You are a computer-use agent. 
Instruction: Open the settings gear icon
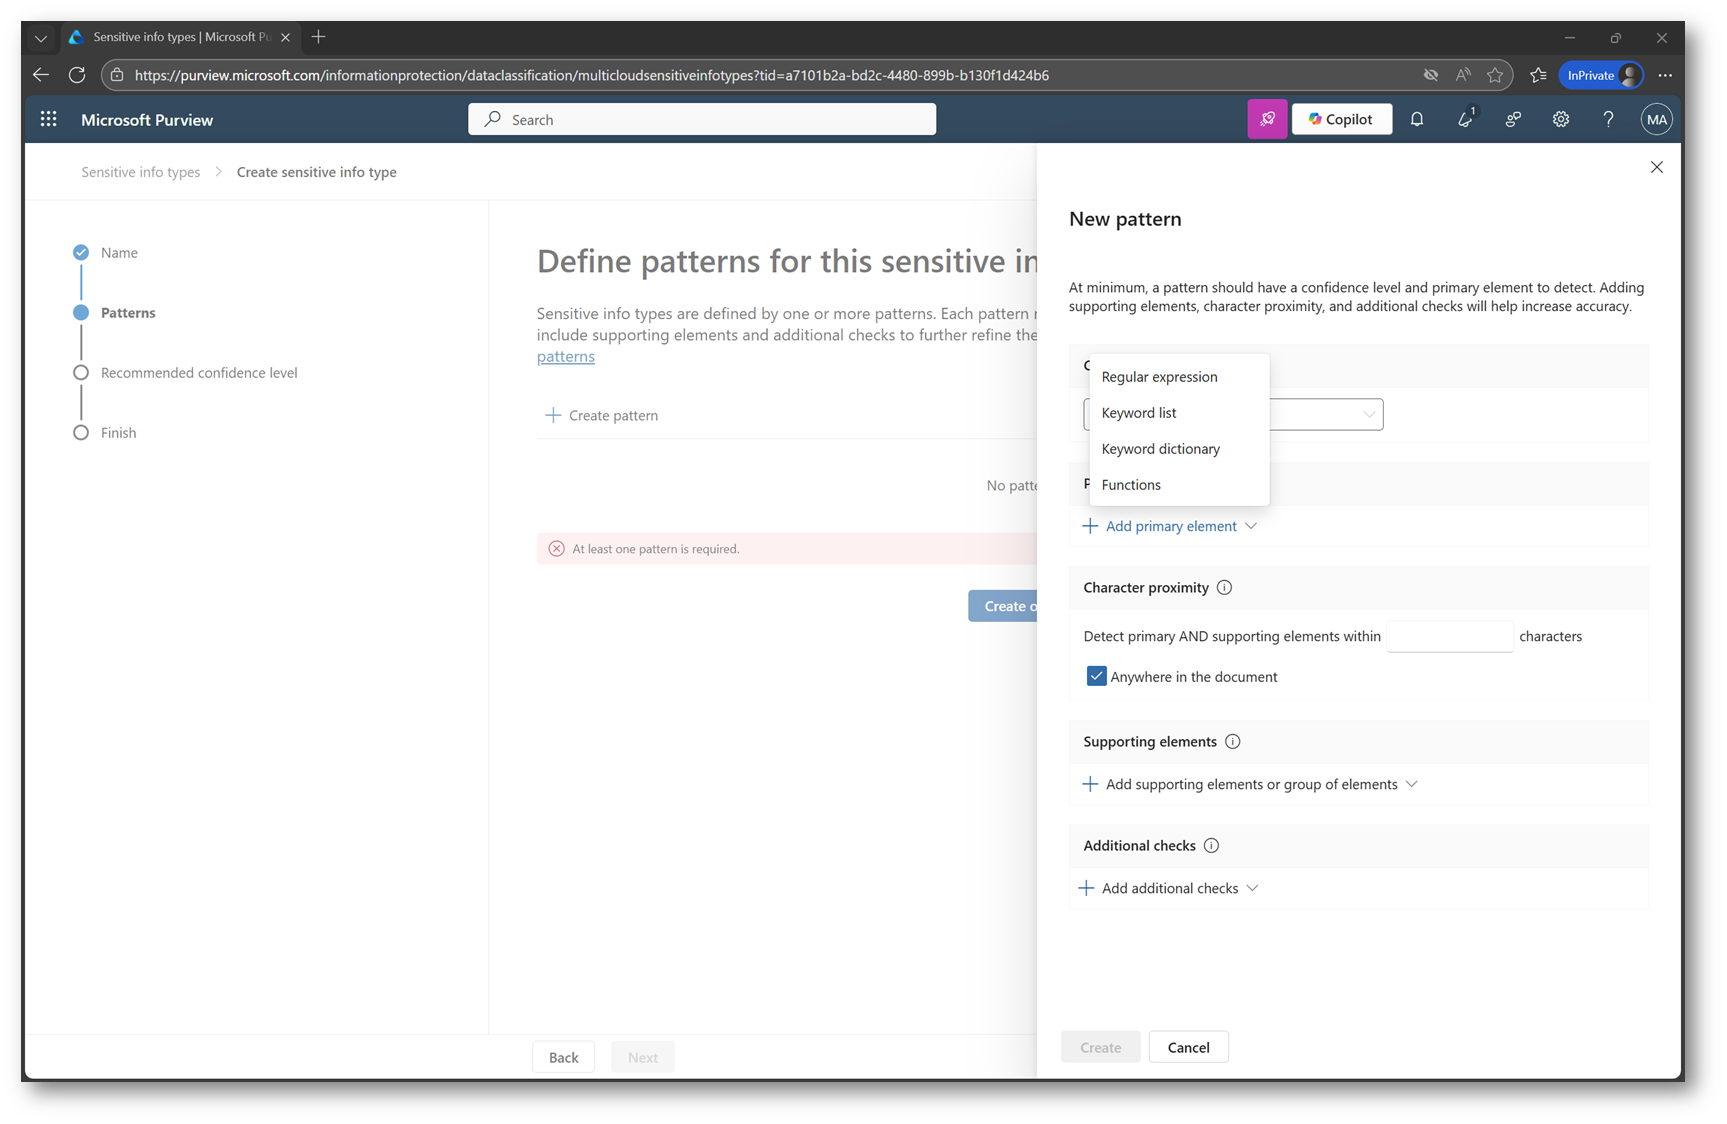(1560, 119)
